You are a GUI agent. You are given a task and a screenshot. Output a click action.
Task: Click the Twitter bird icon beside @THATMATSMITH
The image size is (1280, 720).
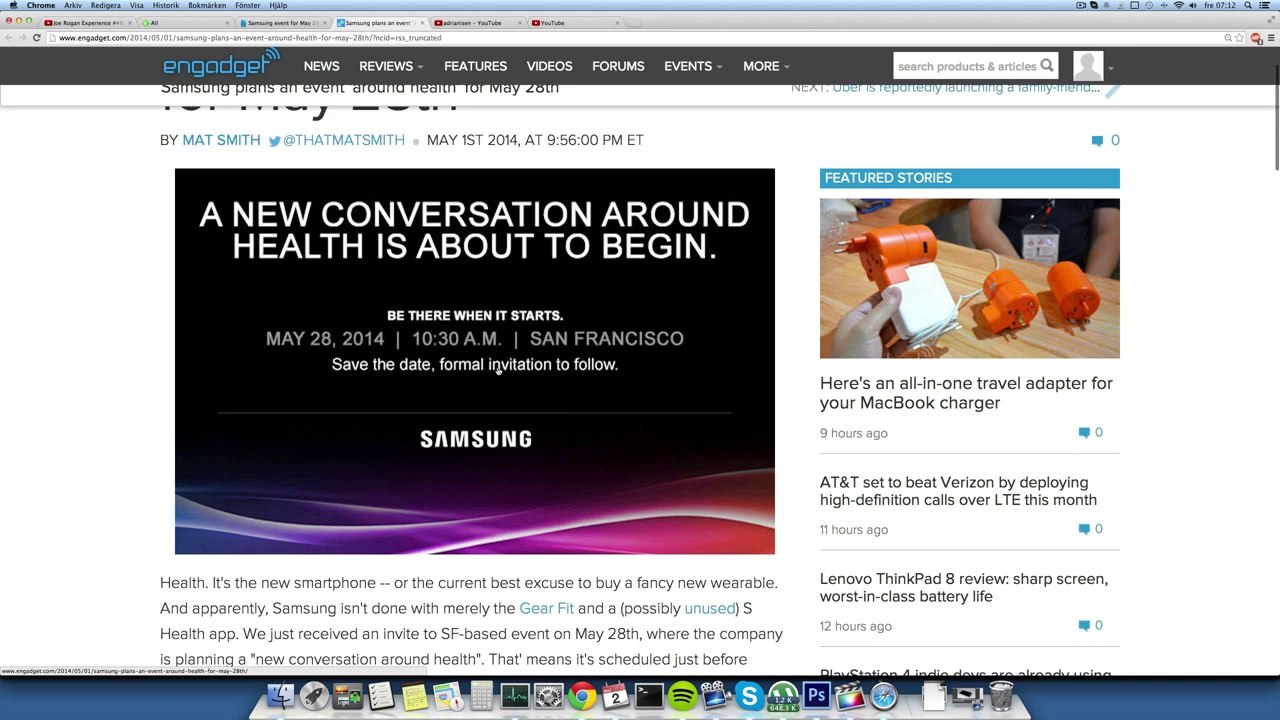[274, 141]
